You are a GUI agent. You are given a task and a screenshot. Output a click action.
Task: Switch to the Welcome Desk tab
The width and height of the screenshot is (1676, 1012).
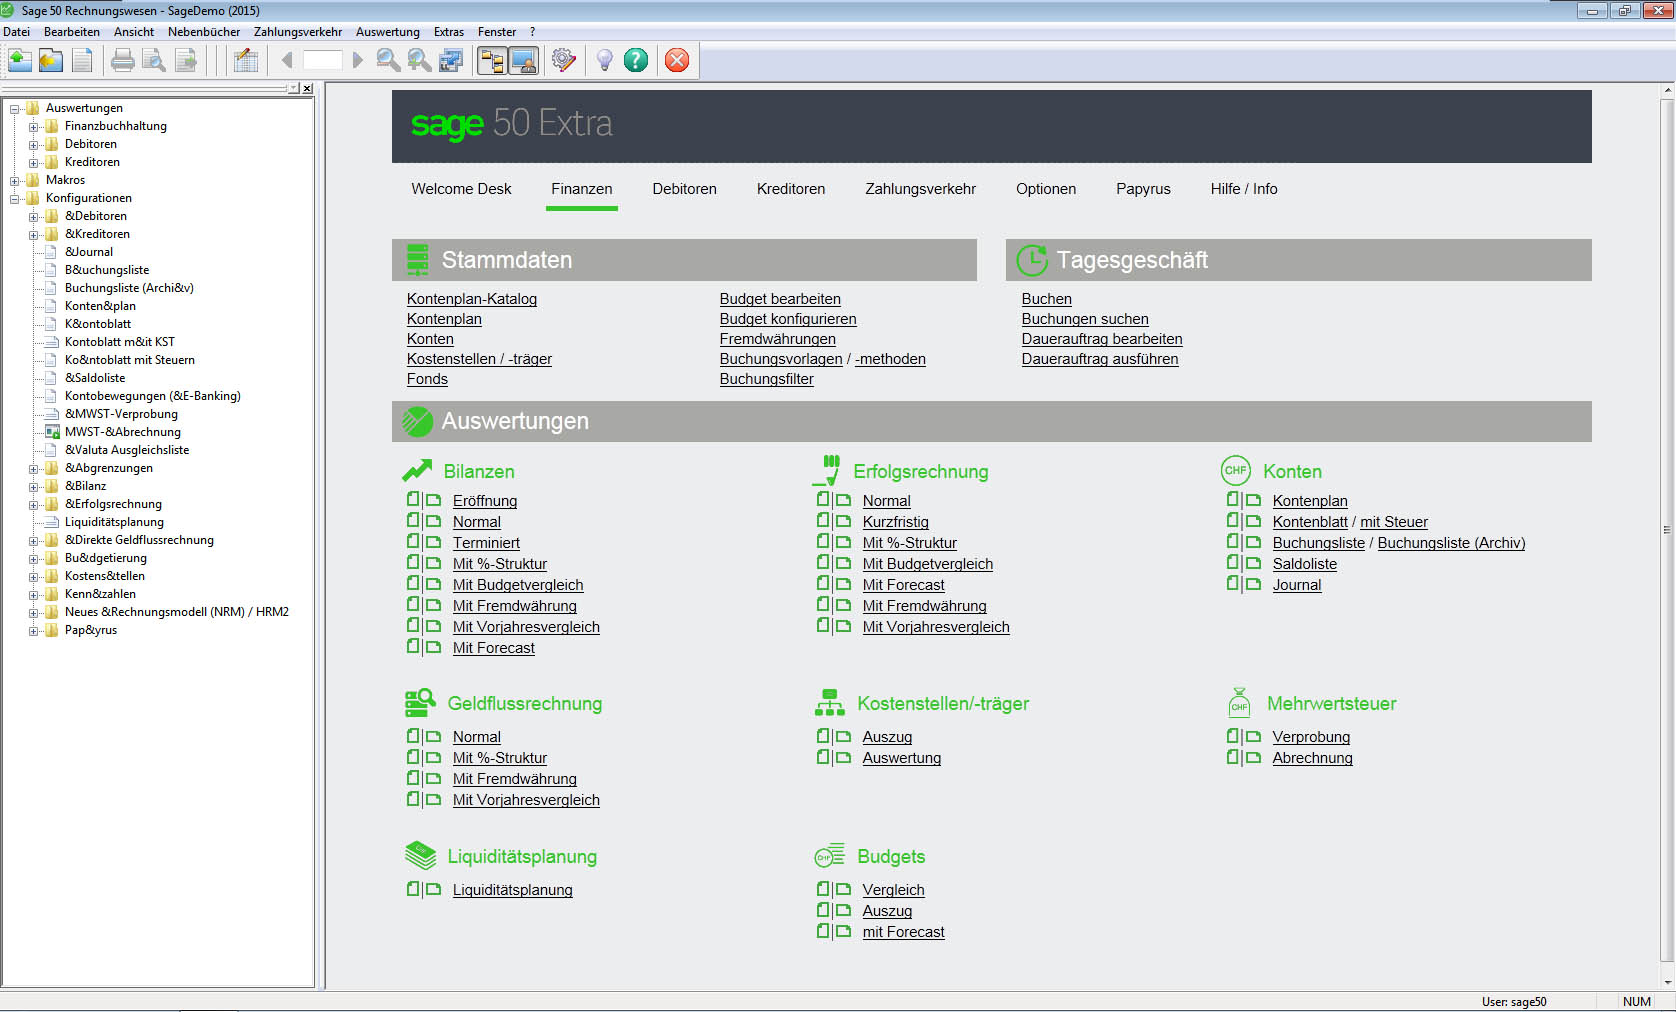[461, 189]
